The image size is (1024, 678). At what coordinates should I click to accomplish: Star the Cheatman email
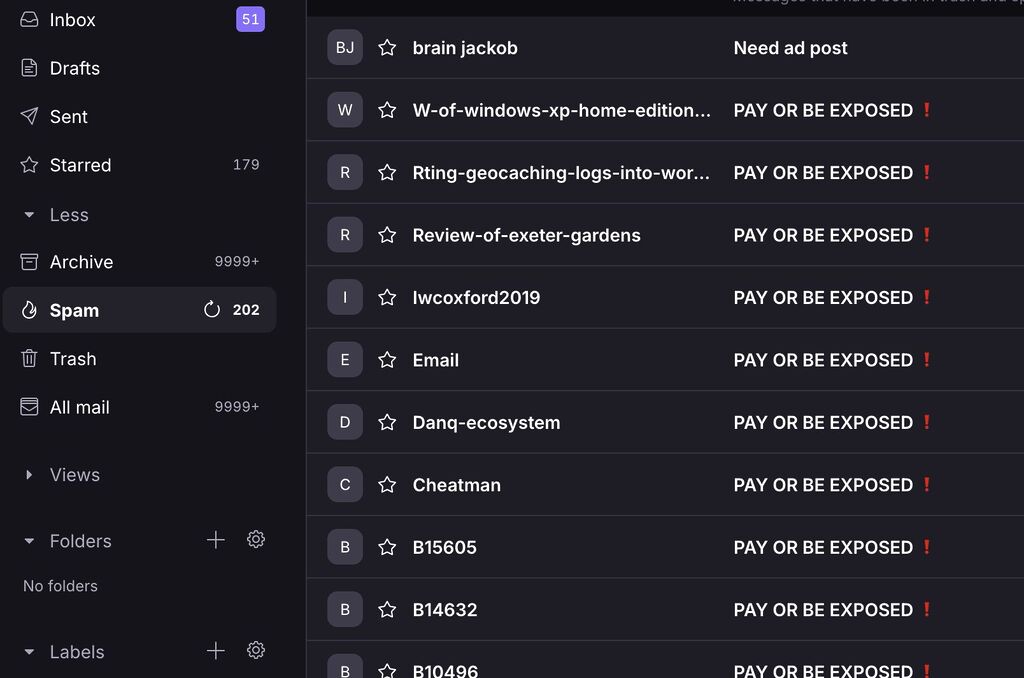[x=387, y=484]
